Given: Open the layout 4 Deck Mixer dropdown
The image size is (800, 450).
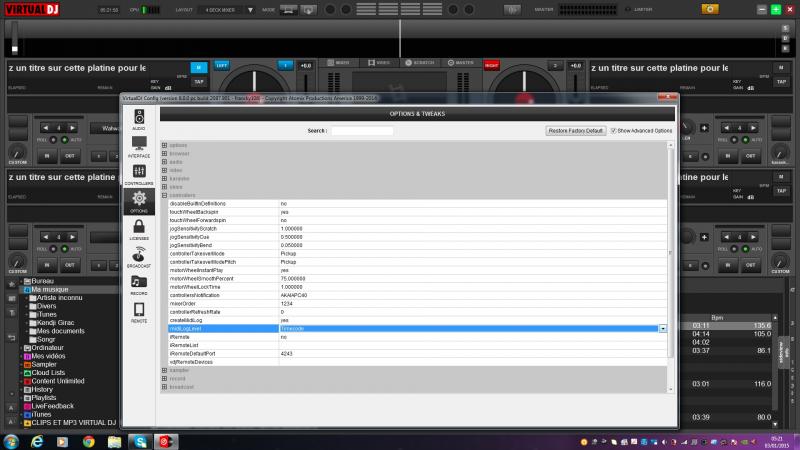Looking at the screenshot, I should pyautogui.click(x=250, y=10).
